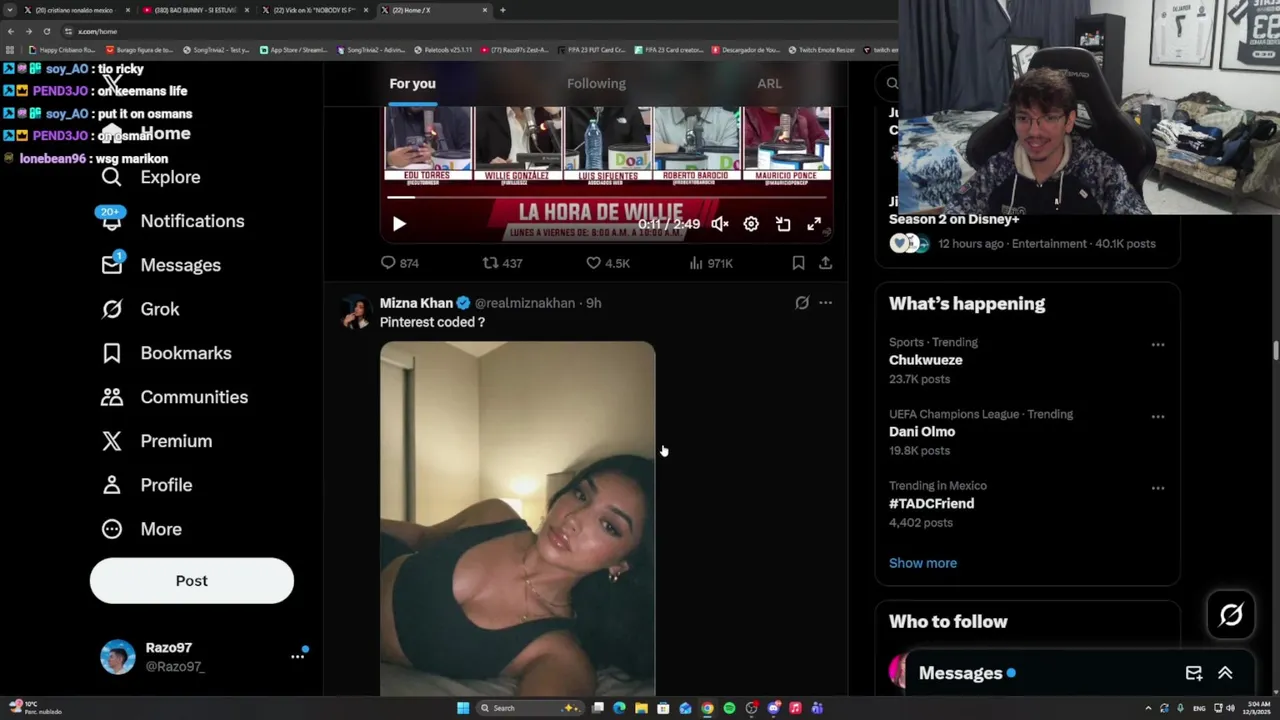
Task: Open Communities in the sidebar
Action: tap(174, 397)
